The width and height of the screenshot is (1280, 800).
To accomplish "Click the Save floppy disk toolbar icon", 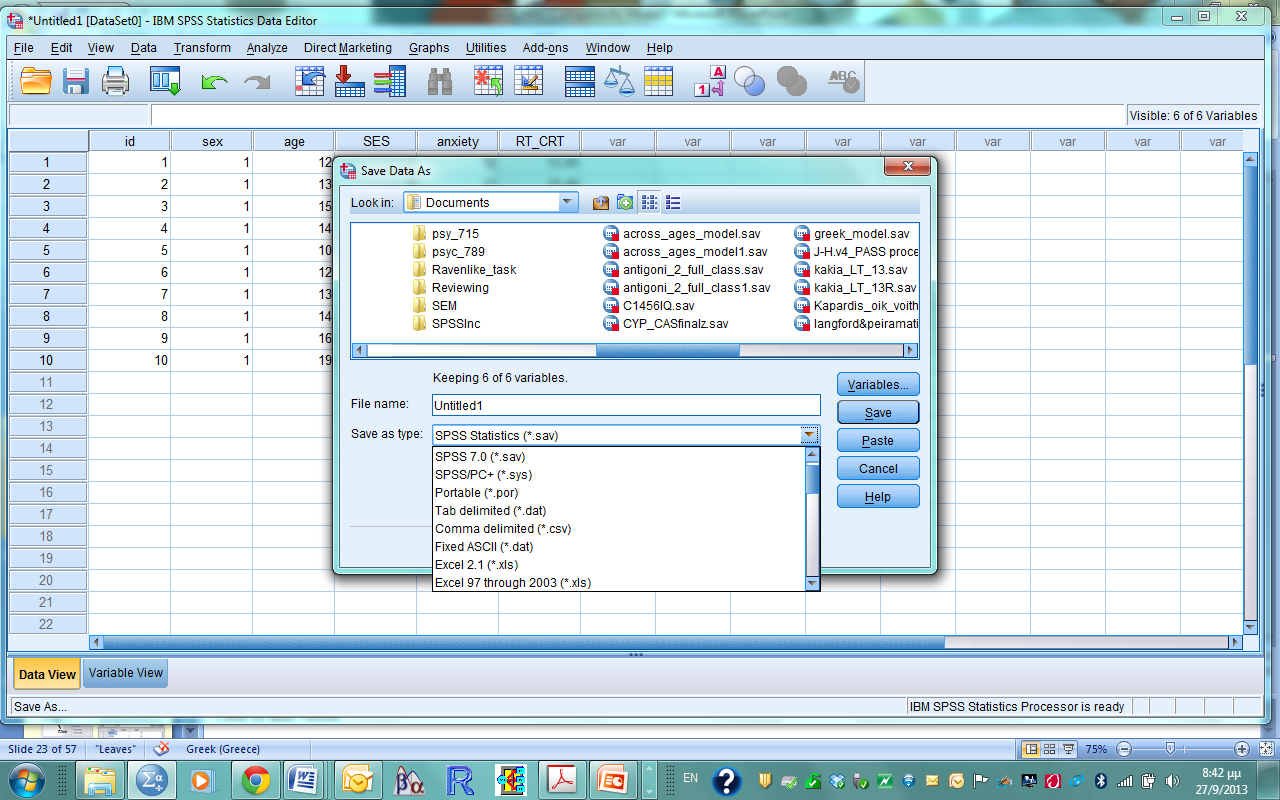I will point(78,81).
